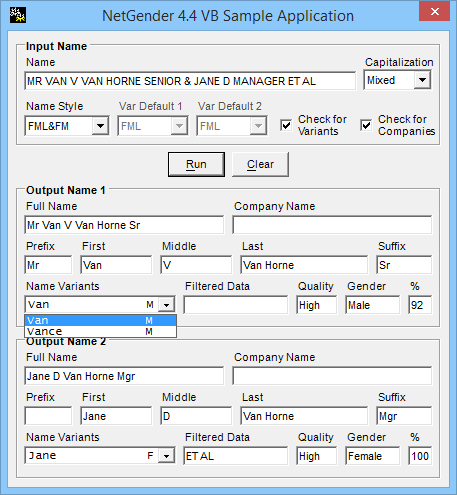Screen dimensions: 457x495
Task: Click the Gender field showing Female
Action: 372,456
